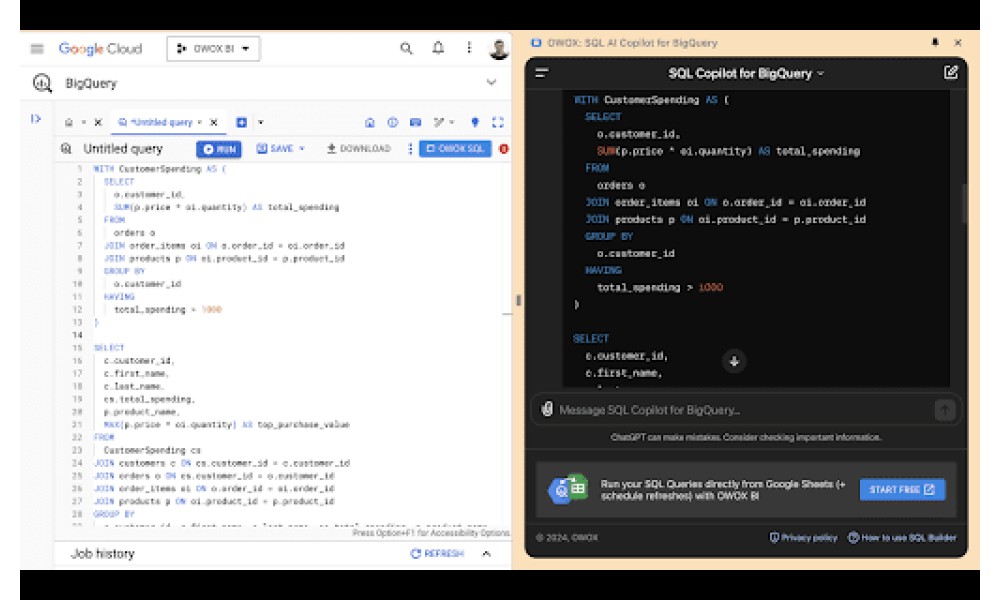Expand the BigQuery explorer side panel

[x=36, y=119]
